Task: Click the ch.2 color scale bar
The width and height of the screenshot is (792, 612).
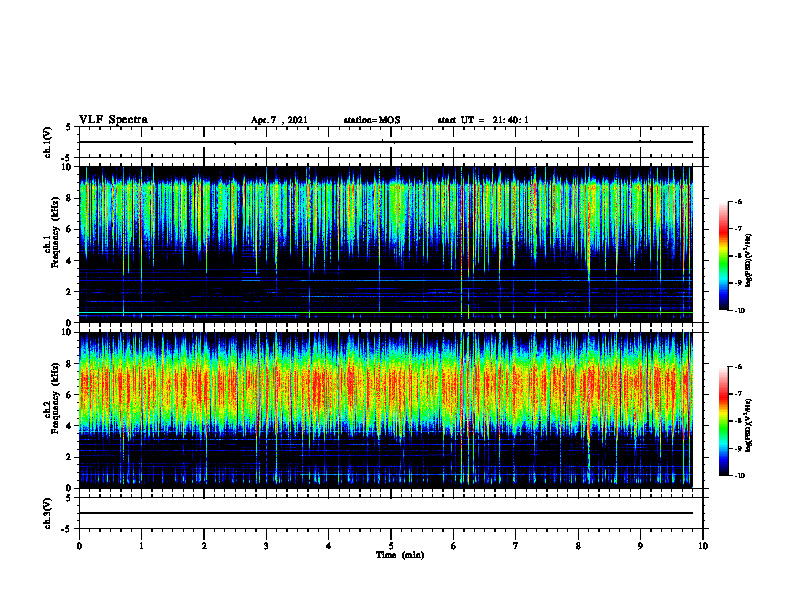Action: point(723,421)
